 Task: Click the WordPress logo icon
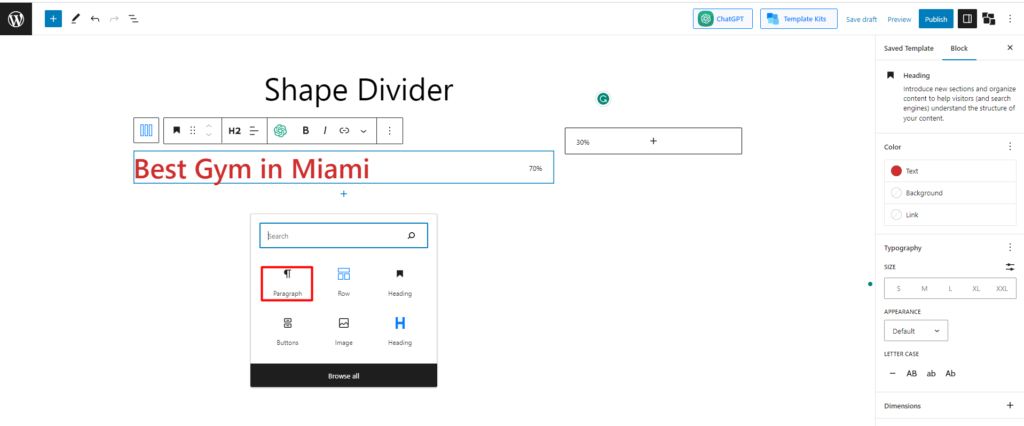(x=16, y=19)
